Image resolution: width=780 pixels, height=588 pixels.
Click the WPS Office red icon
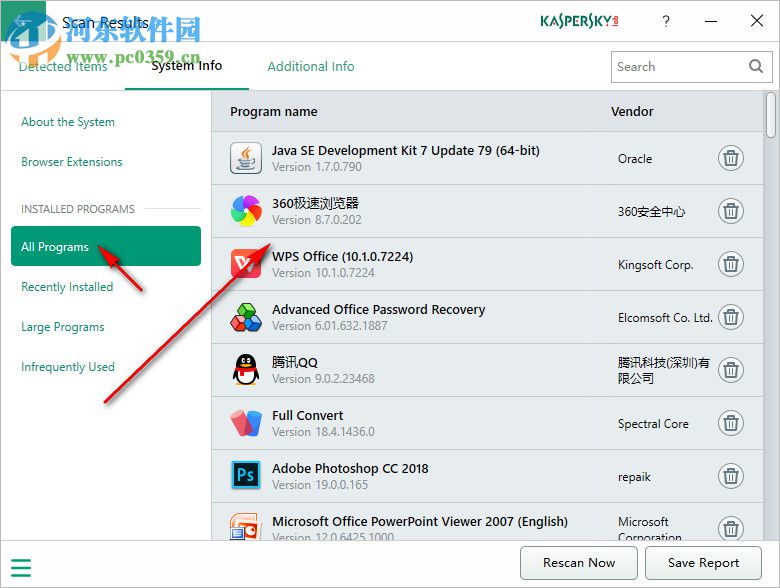pos(246,264)
